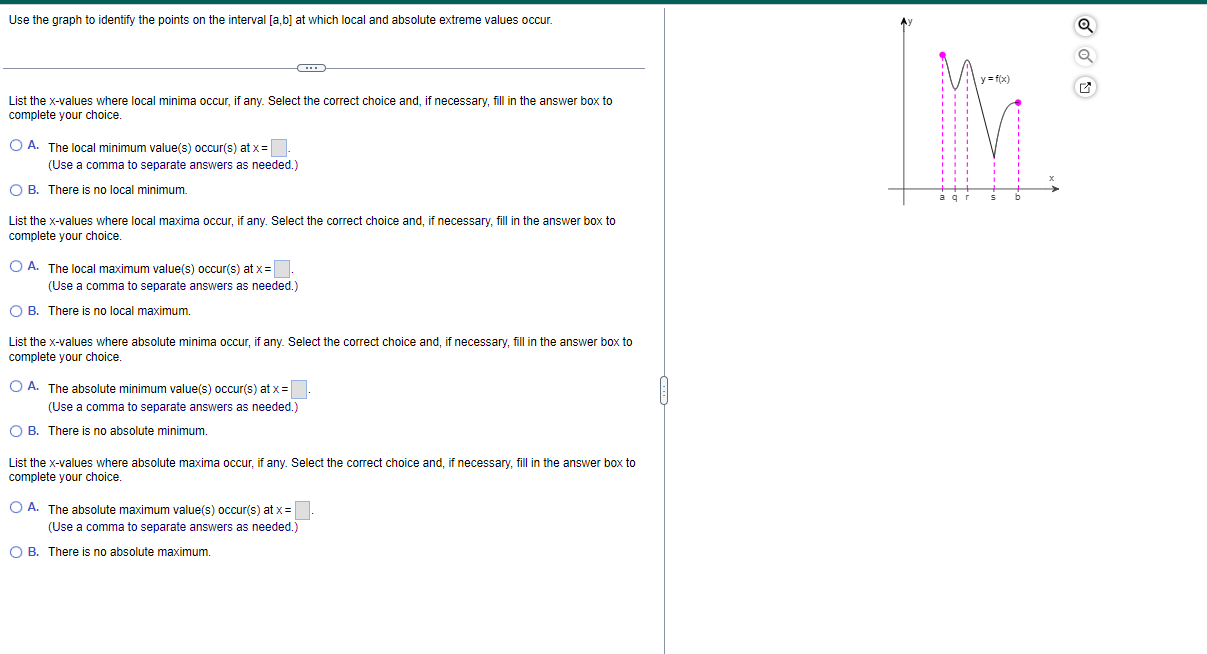
Task: Click the magenta point at x = b
Action: click(x=1017, y=102)
